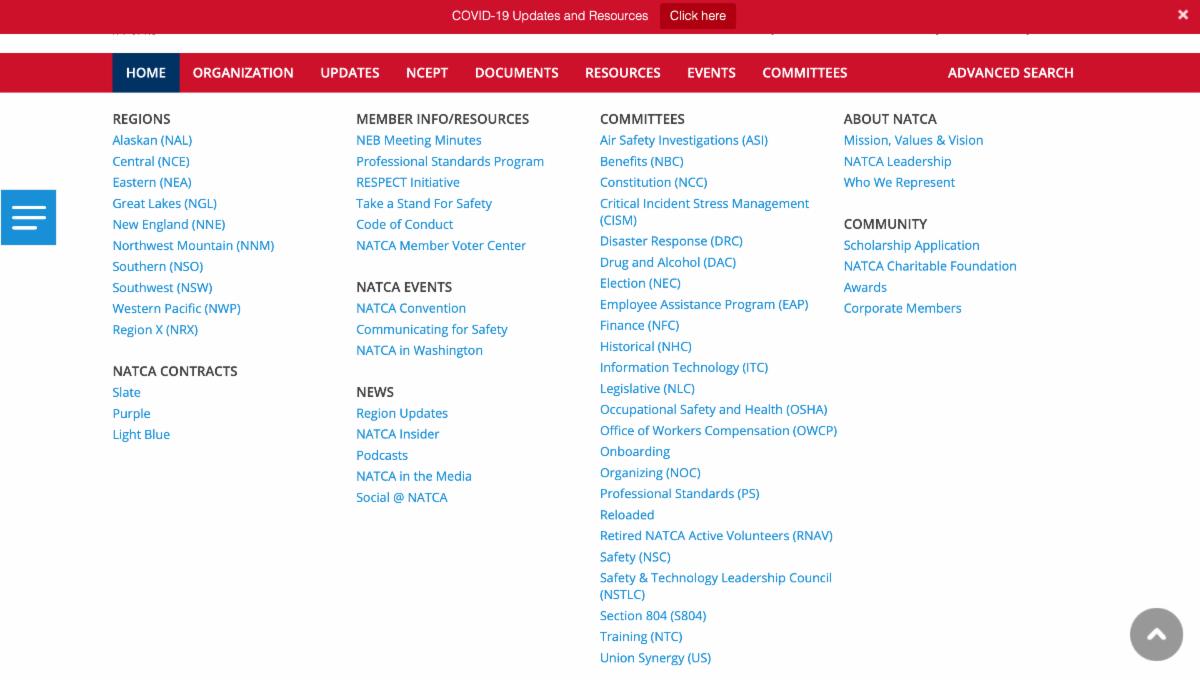Image resolution: width=1200 pixels, height=682 pixels.
Task: Open the DOCUMENTS menu
Action: [x=517, y=73]
